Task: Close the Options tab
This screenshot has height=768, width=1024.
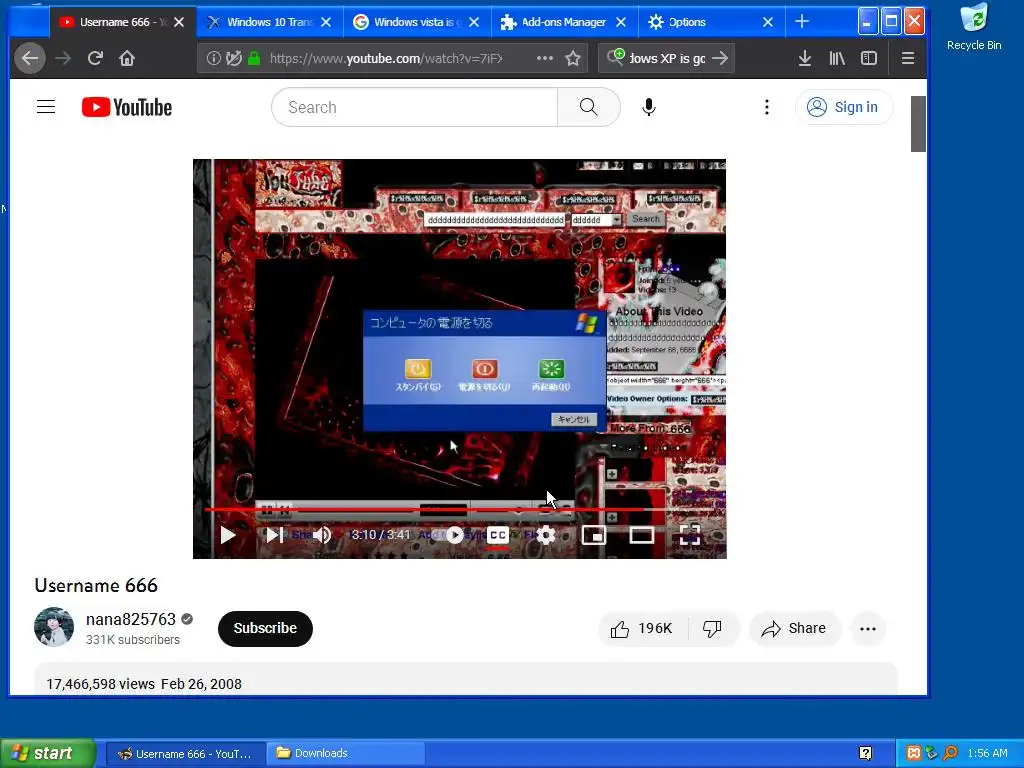Action: click(x=768, y=22)
